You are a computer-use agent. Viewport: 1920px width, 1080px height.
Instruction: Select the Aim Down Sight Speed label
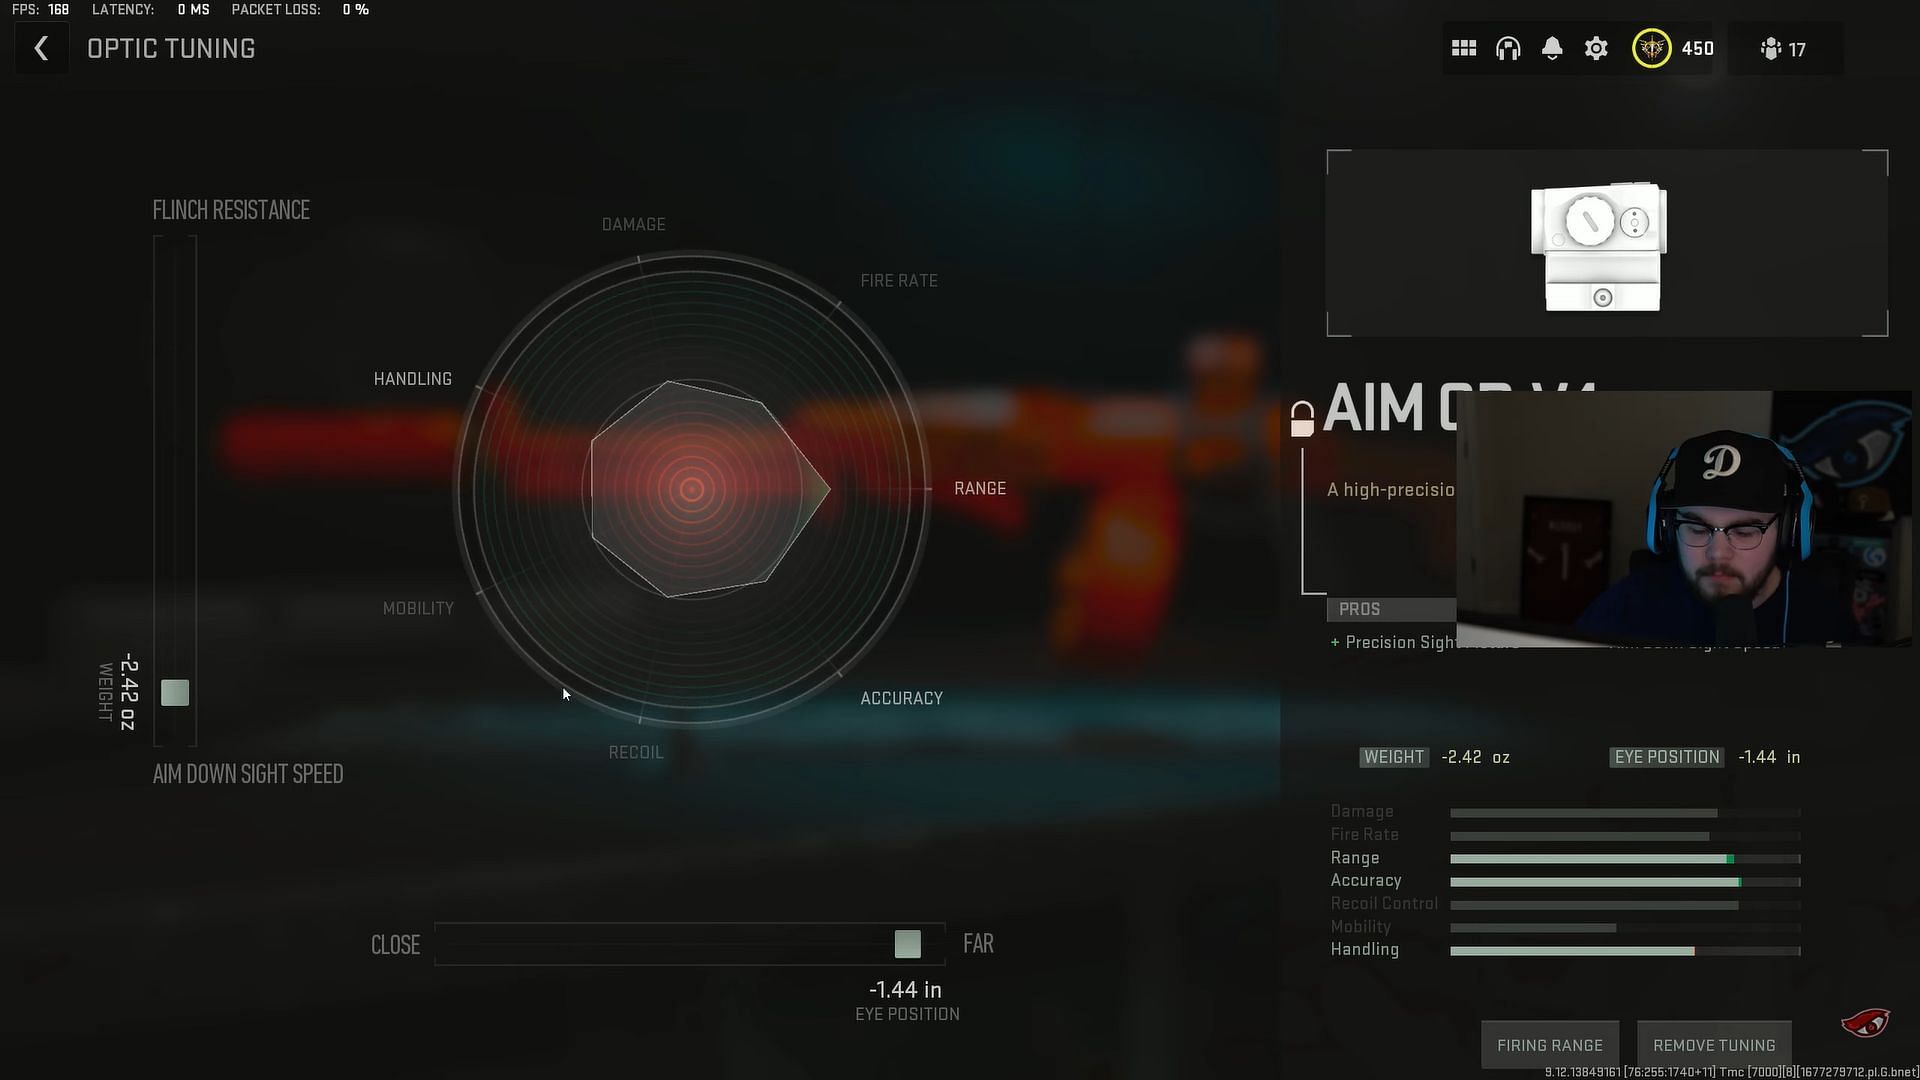pos(248,774)
